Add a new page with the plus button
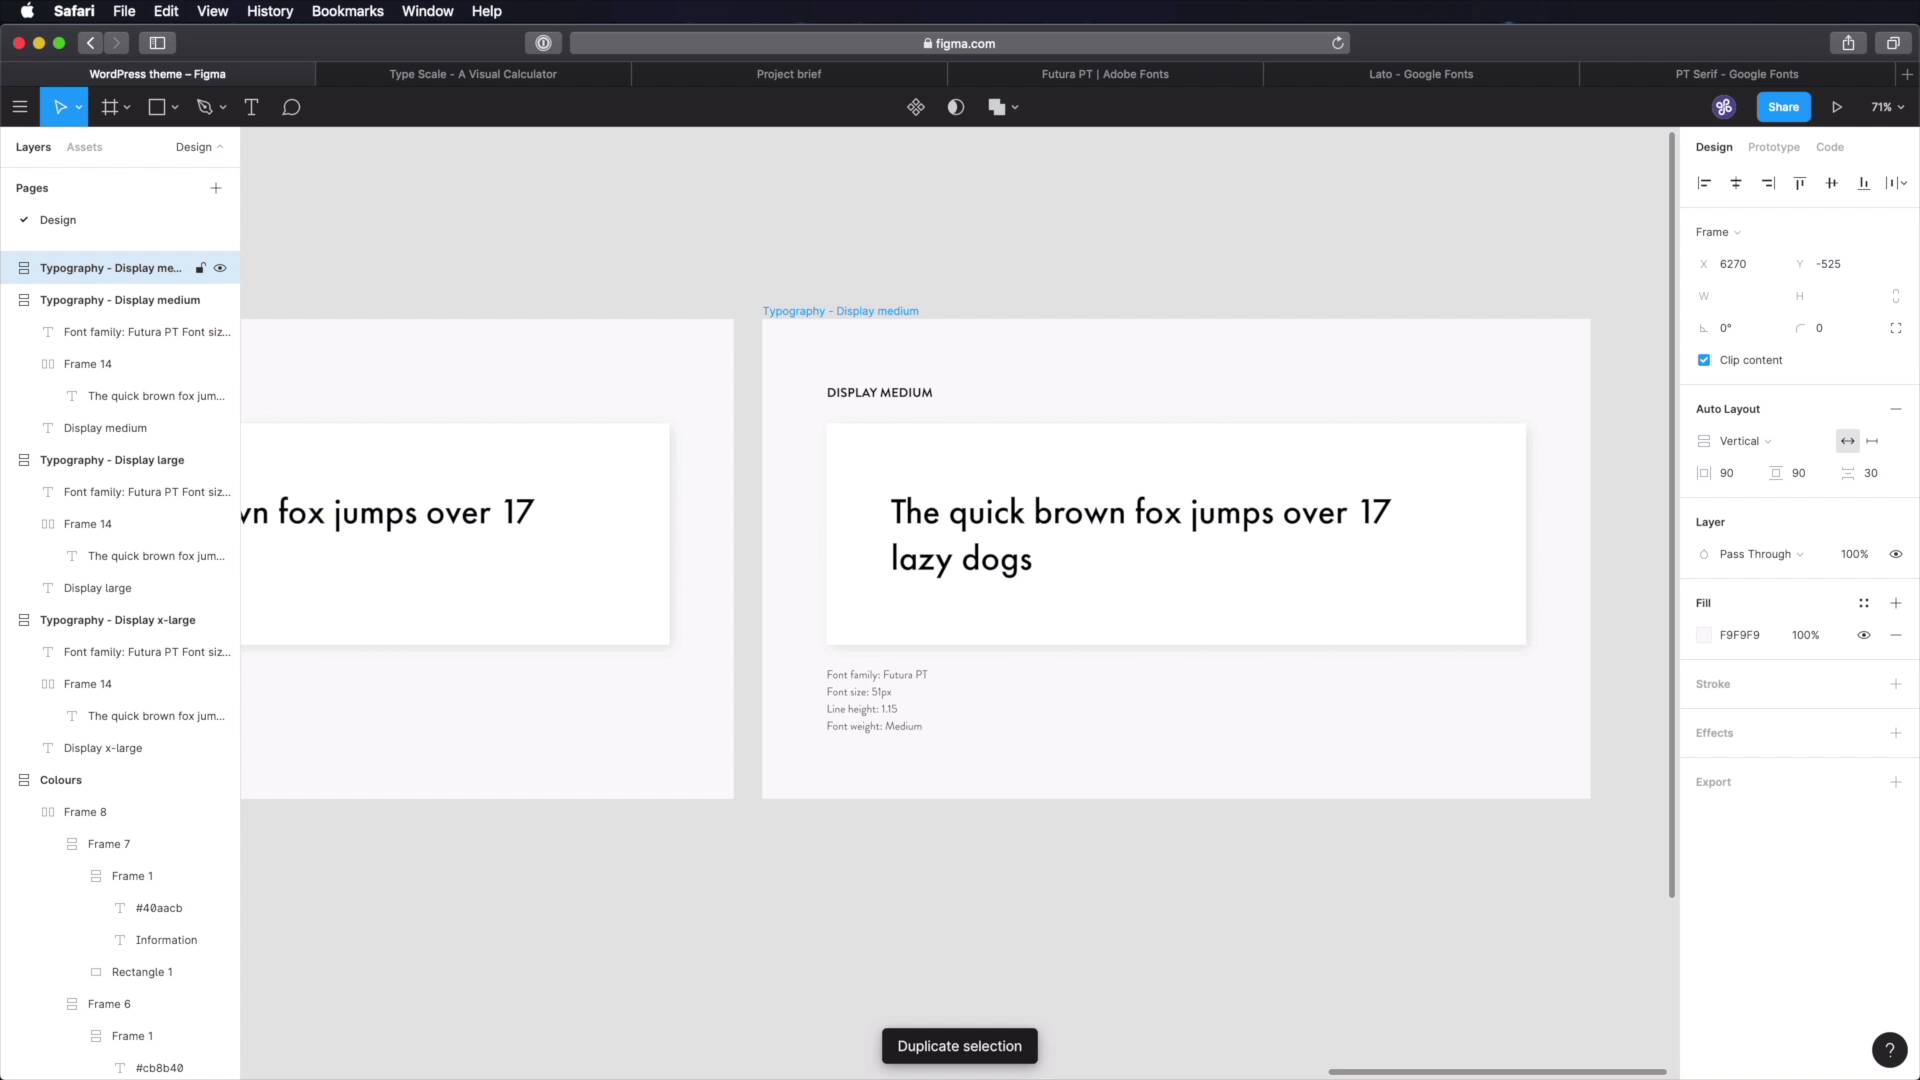 (216, 187)
